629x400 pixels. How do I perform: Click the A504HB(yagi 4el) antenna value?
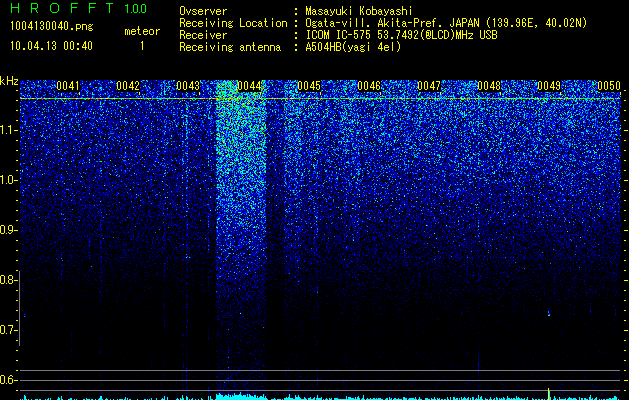coord(353,47)
